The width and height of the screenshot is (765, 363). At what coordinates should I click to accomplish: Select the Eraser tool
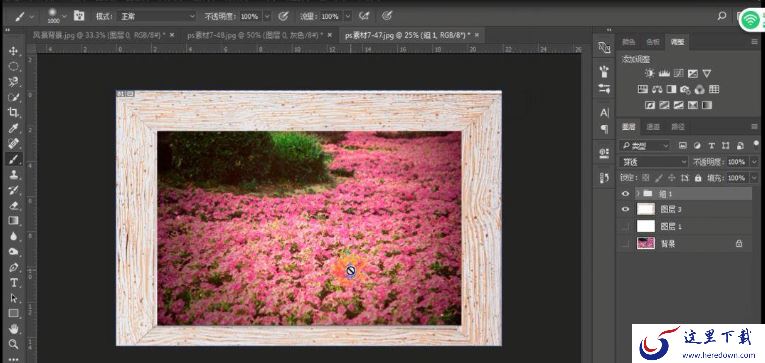click(13, 205)
